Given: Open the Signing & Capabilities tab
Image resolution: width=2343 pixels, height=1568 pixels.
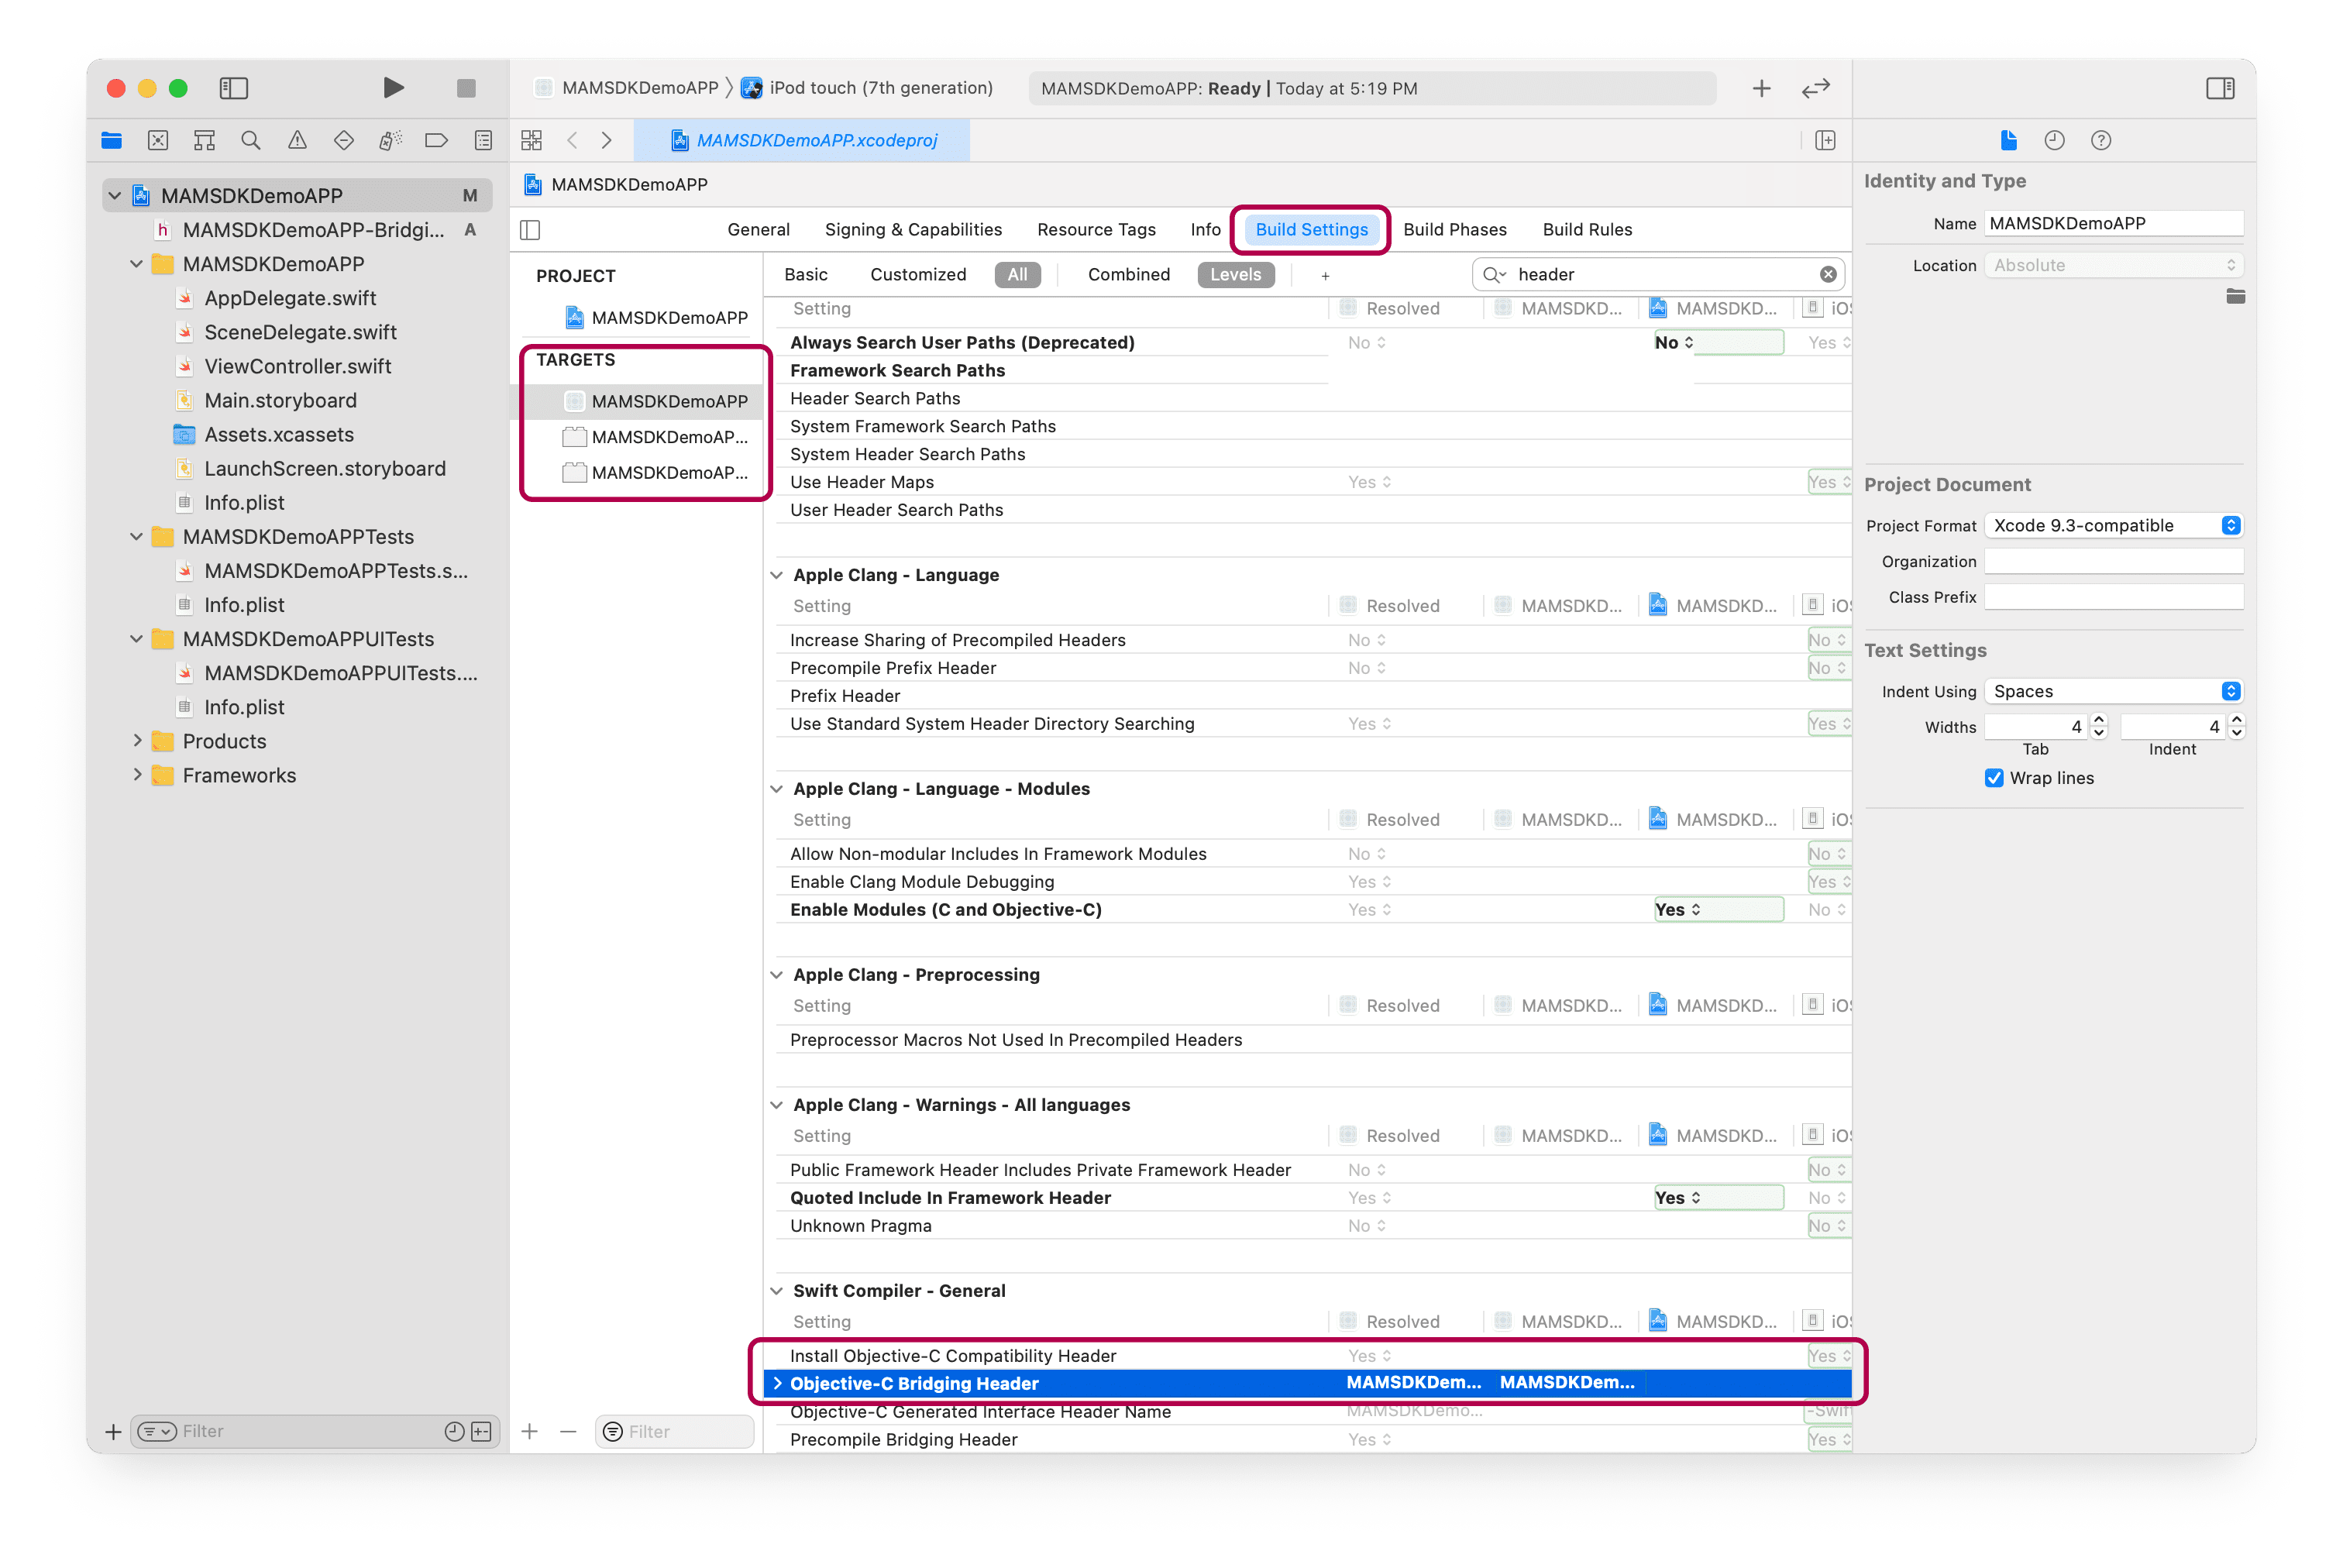Looking at the screenshot, I should [x=912, y=229].
